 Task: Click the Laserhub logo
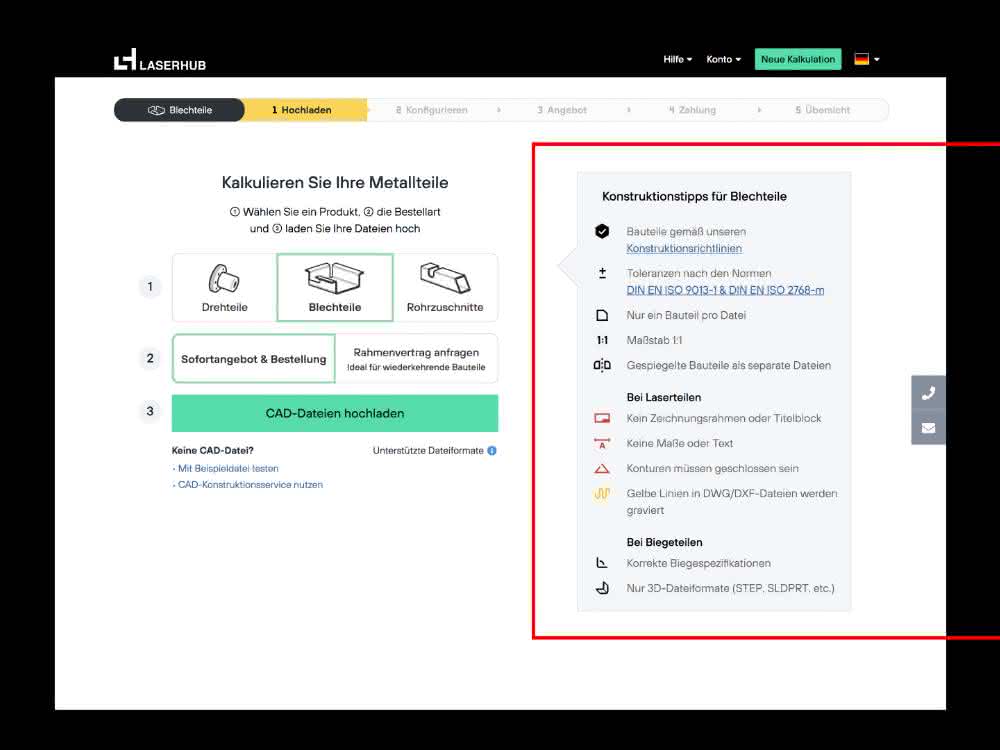pos(160,60)
